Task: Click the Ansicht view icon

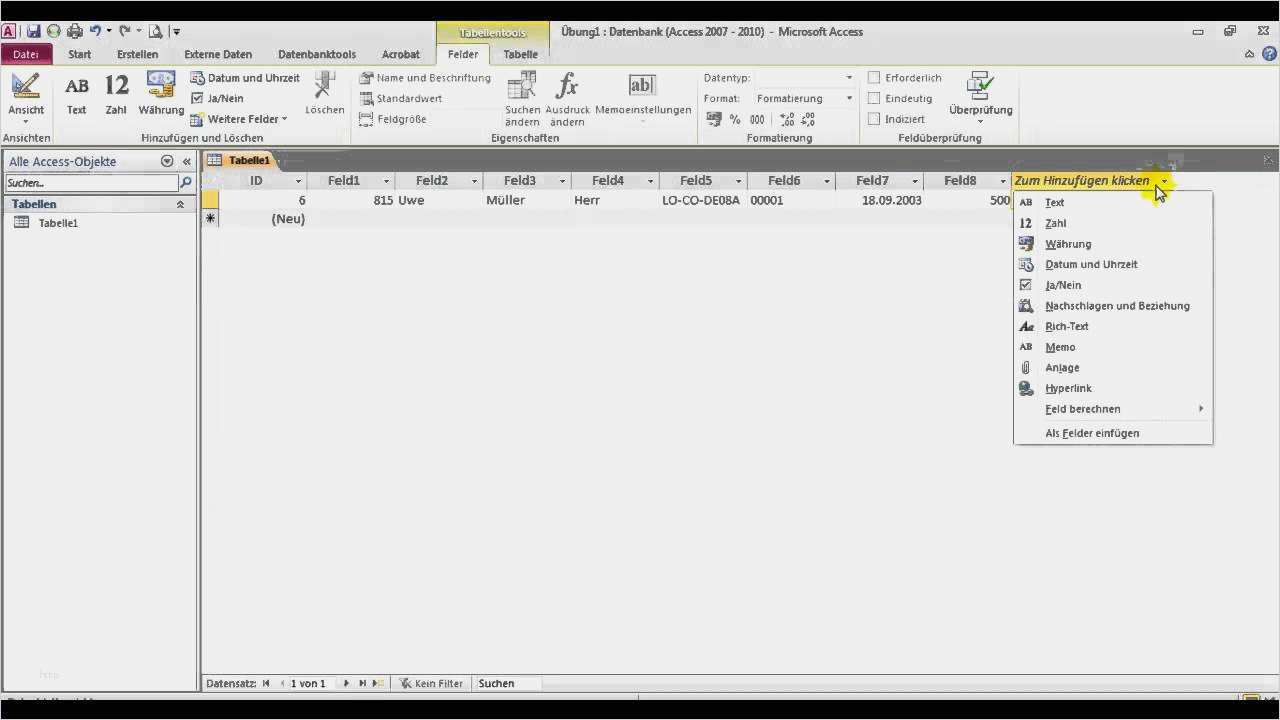Action: tap(26, 88)
